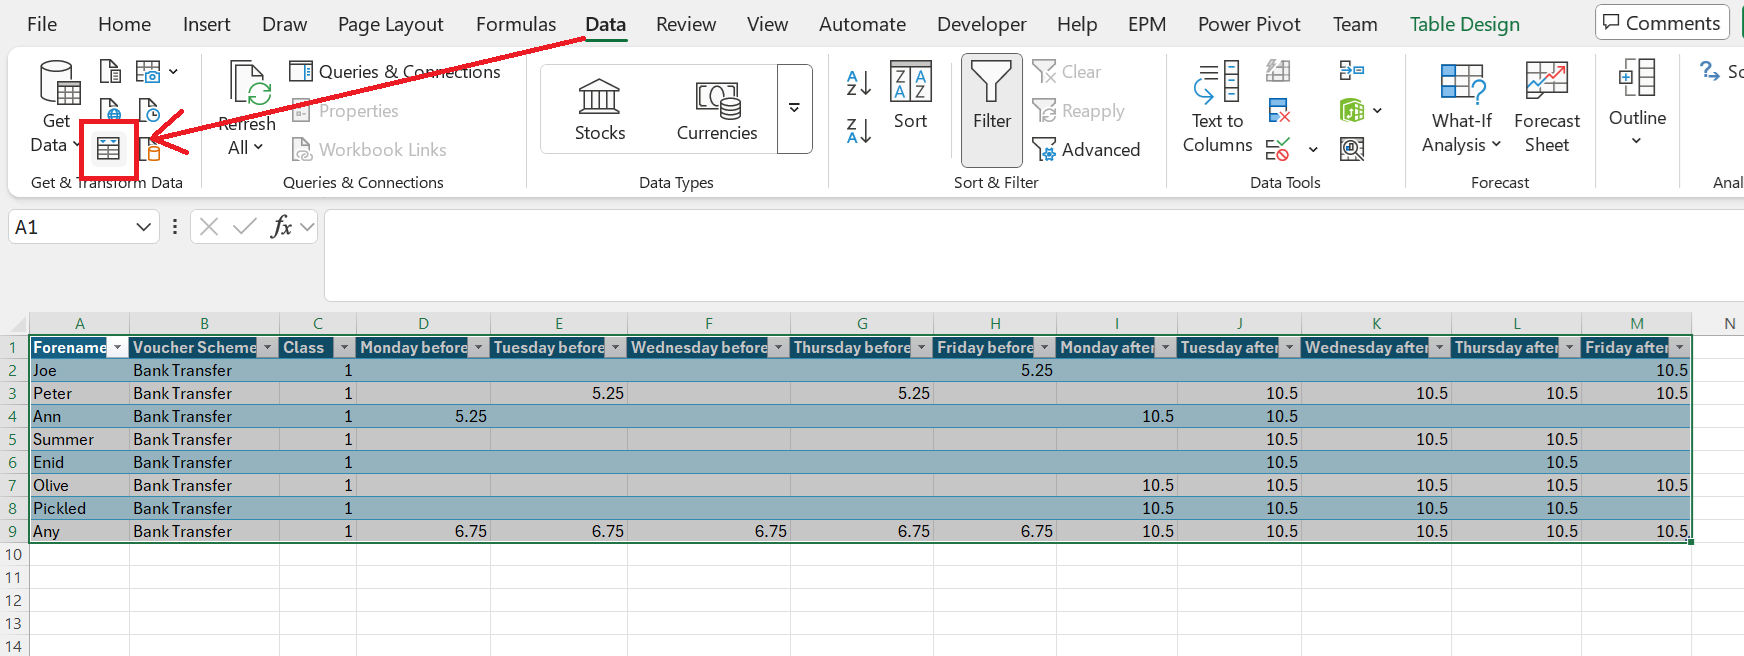
Task: Open Advanced filter options
Action: [1086, 150]
